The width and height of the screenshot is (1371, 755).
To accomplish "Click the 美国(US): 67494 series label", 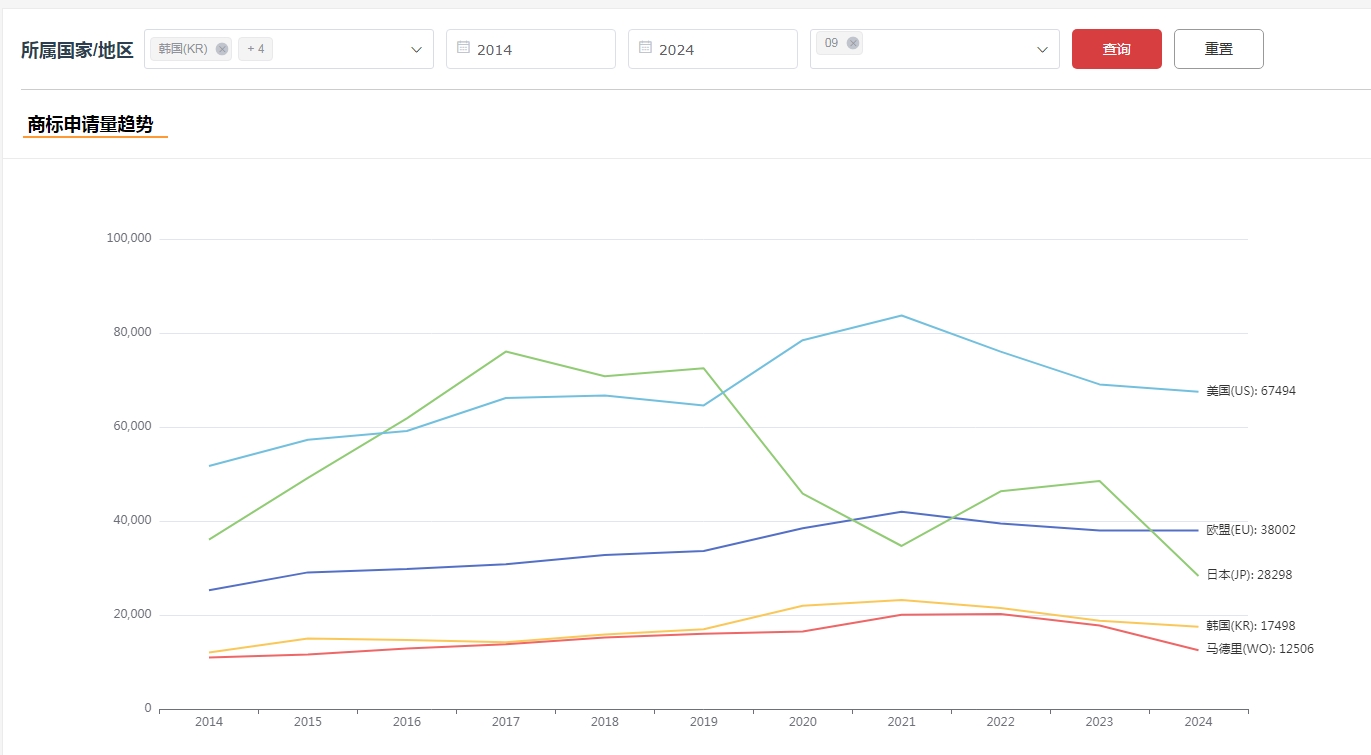I will 1250,391.
